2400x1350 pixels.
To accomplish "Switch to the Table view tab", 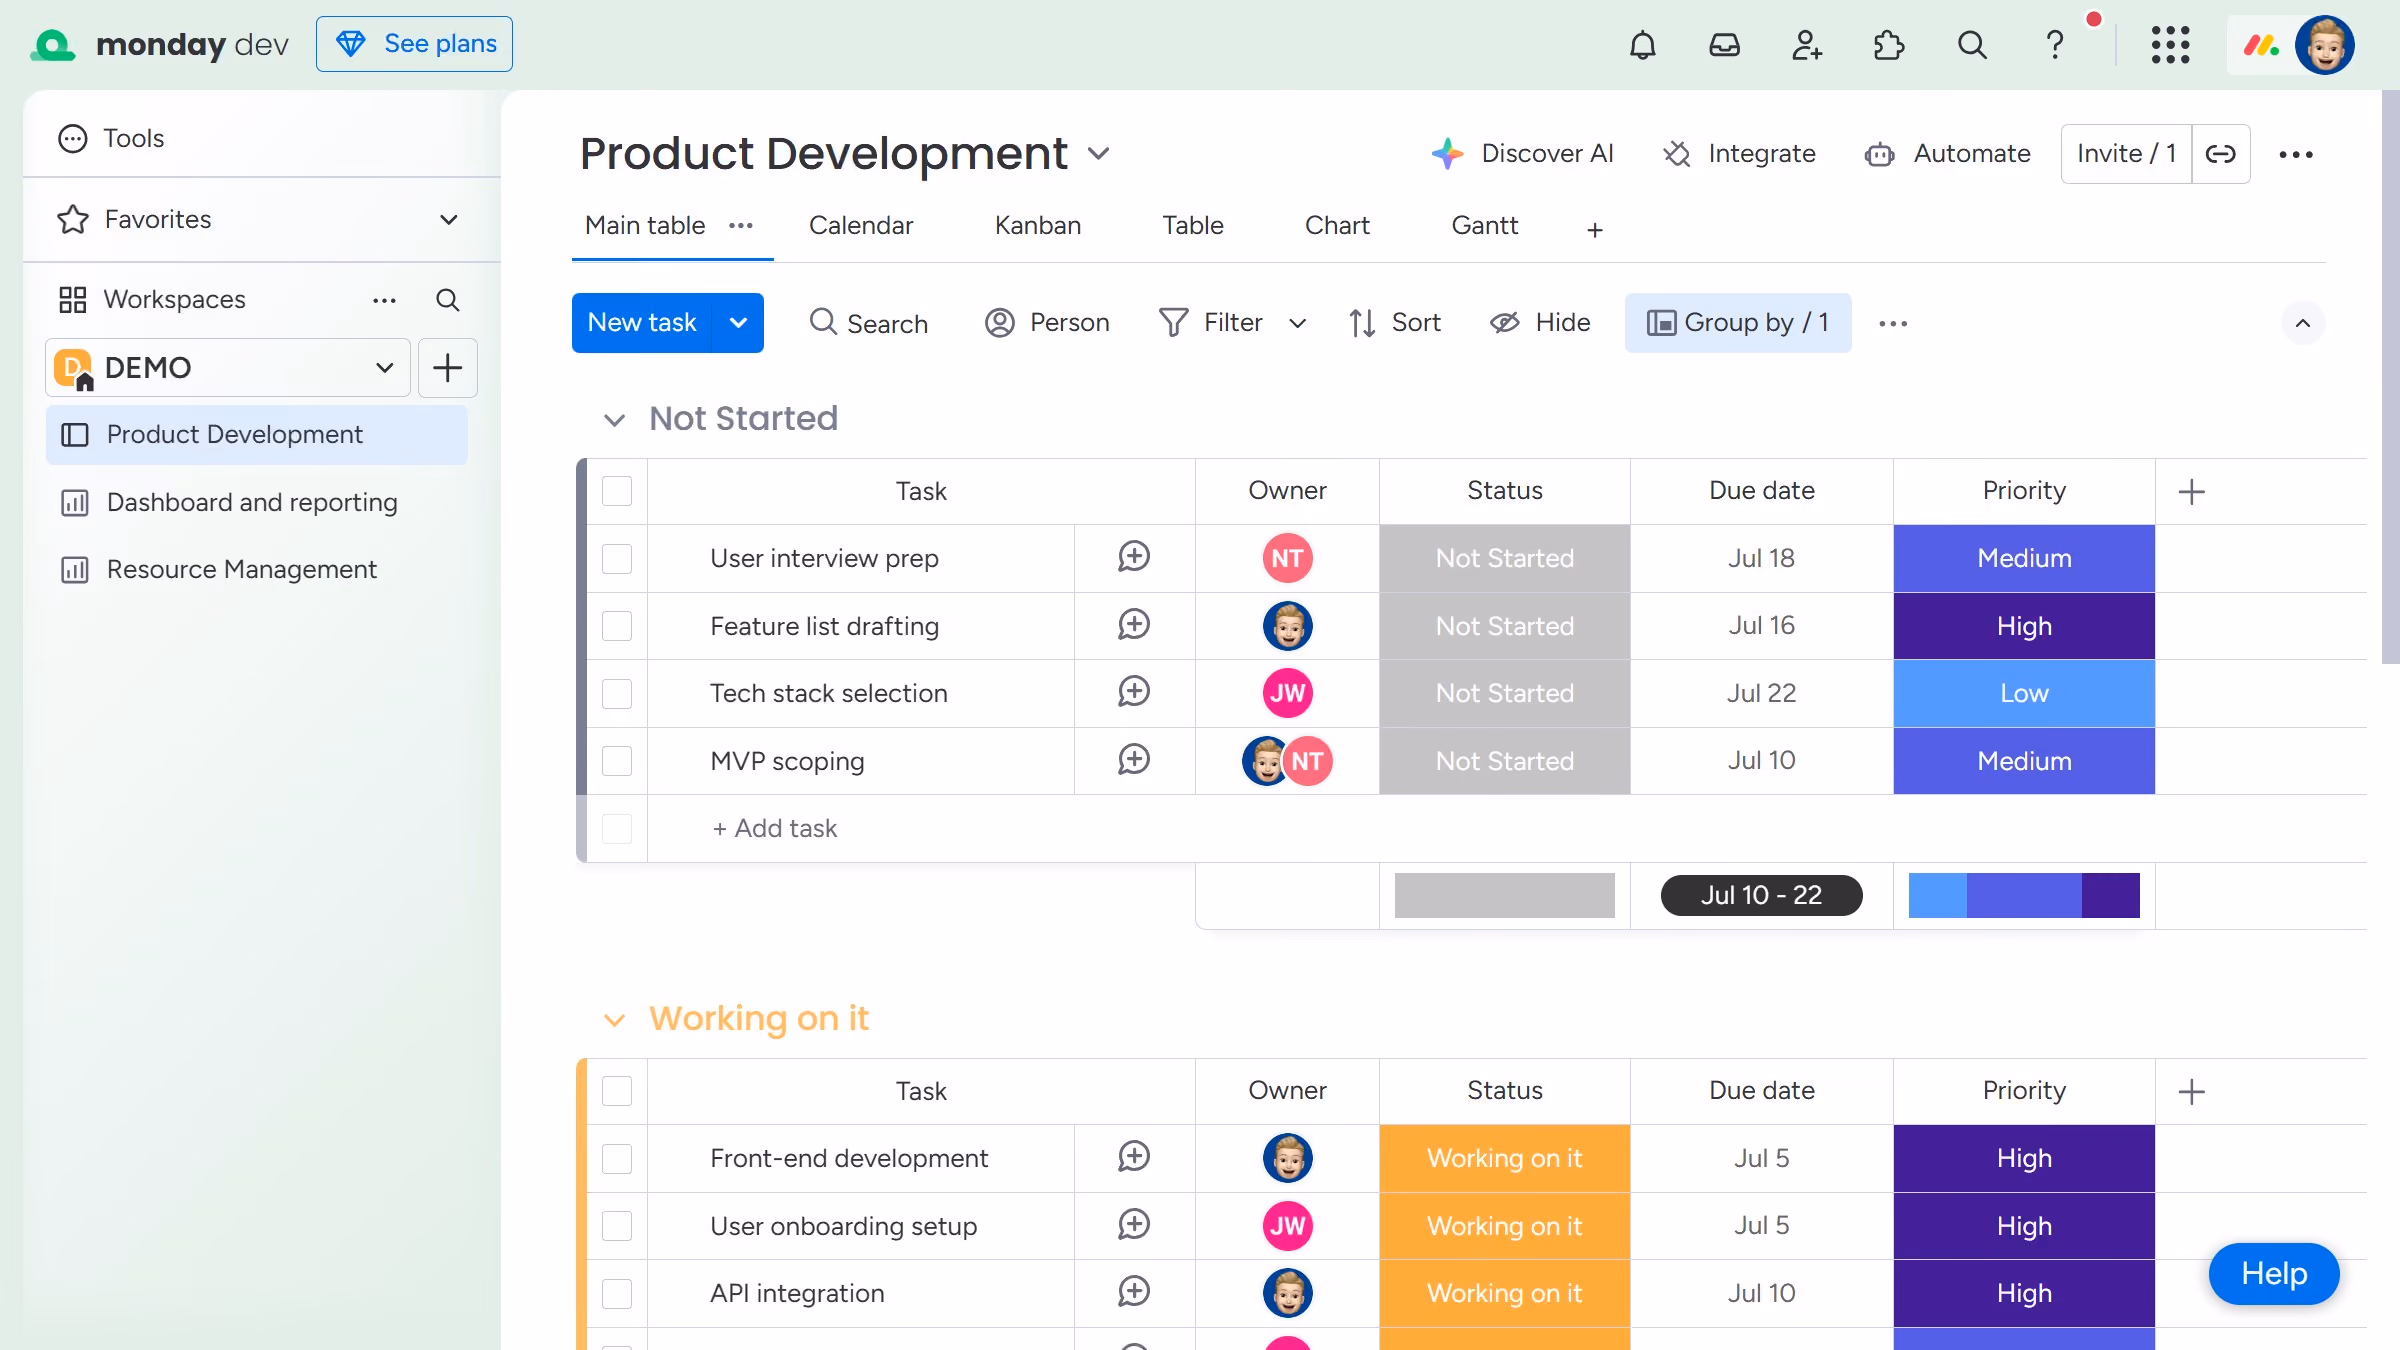I will tap(1193, 226).
